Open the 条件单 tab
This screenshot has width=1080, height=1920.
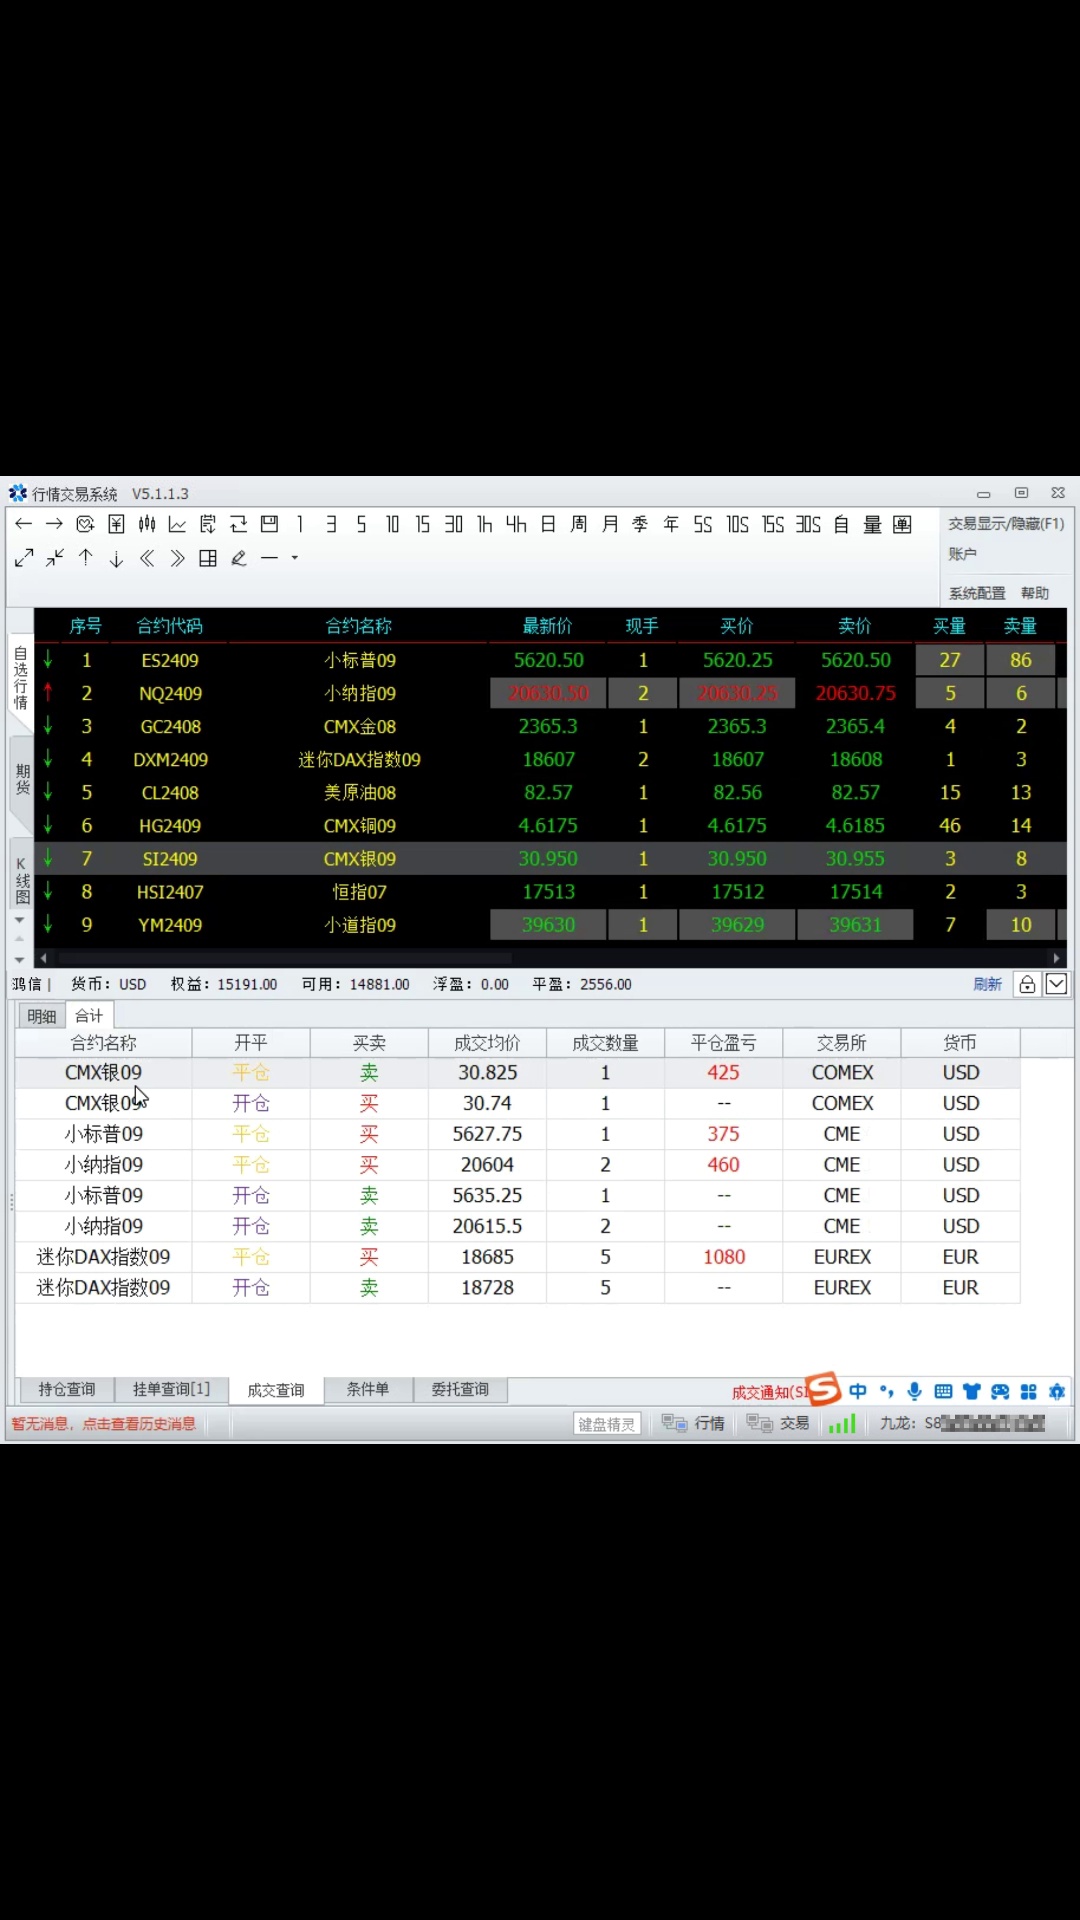368,1390
